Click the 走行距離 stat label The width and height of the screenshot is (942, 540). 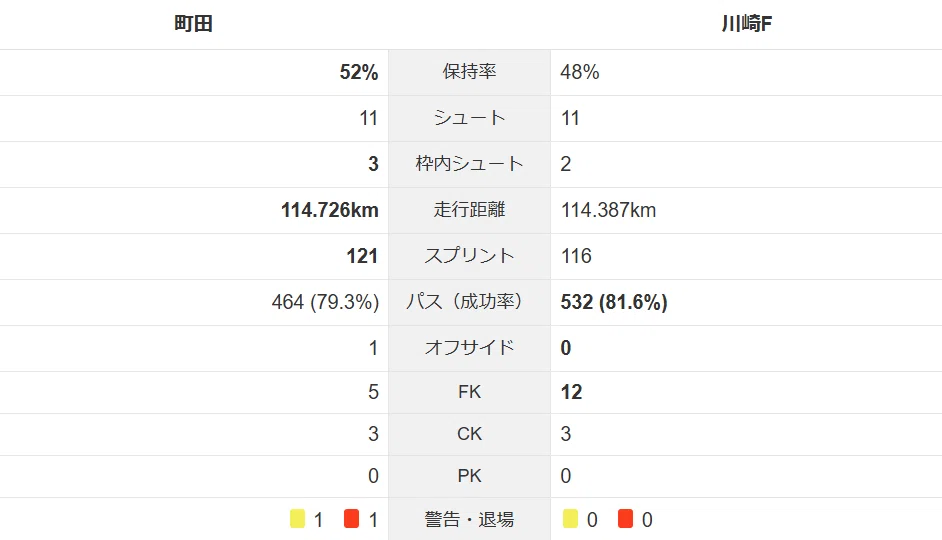[x=469, y=210]
